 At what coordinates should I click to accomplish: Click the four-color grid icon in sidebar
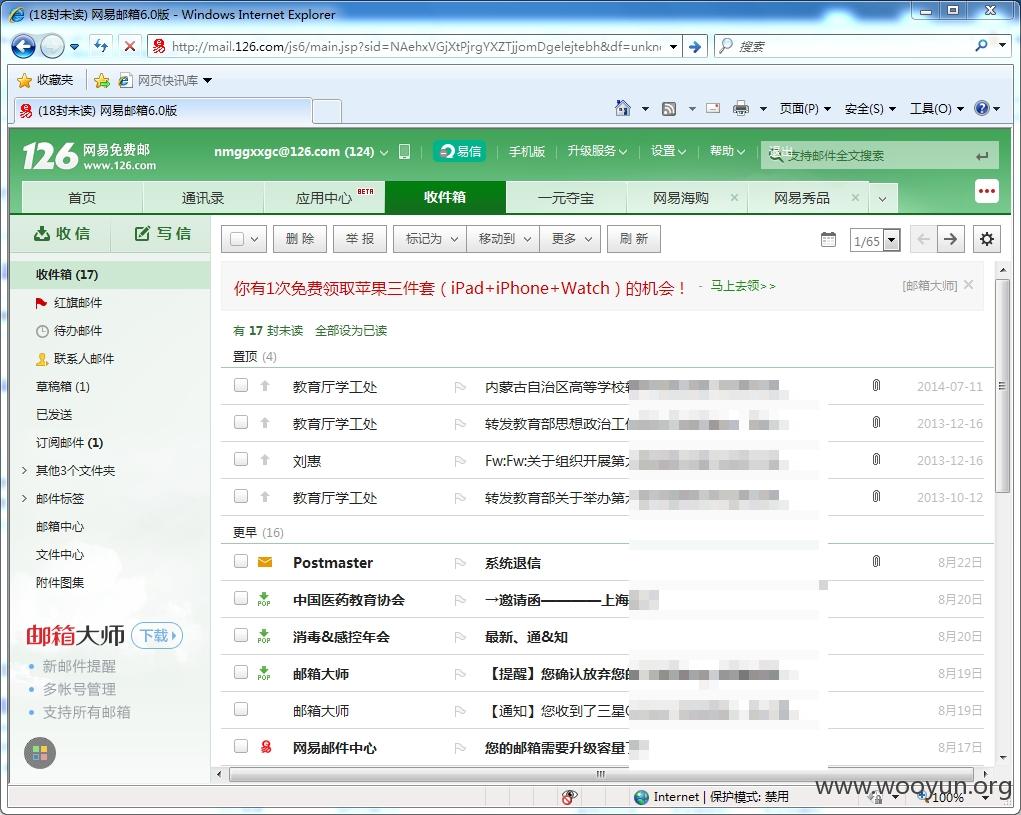(40, 753)
